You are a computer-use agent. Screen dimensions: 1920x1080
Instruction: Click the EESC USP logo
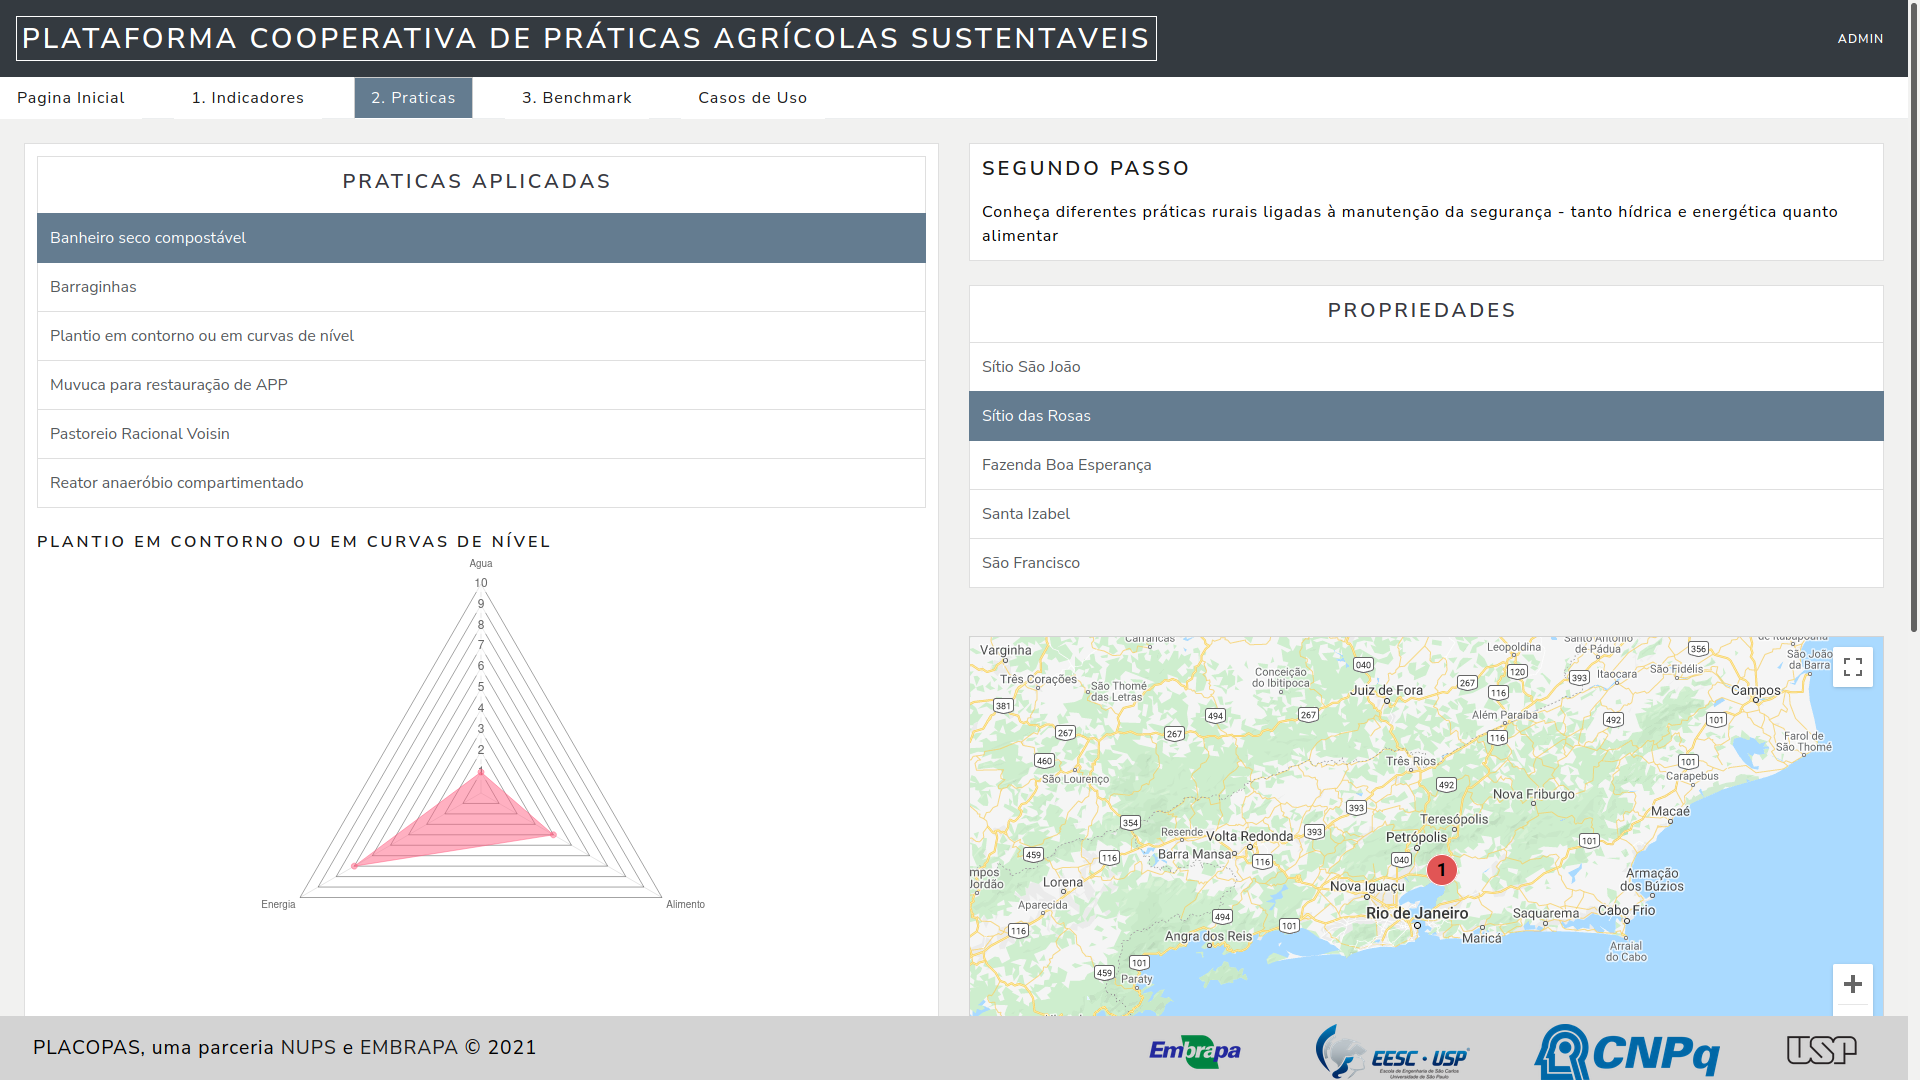pyautogui.click(x=1392, y=1052)
